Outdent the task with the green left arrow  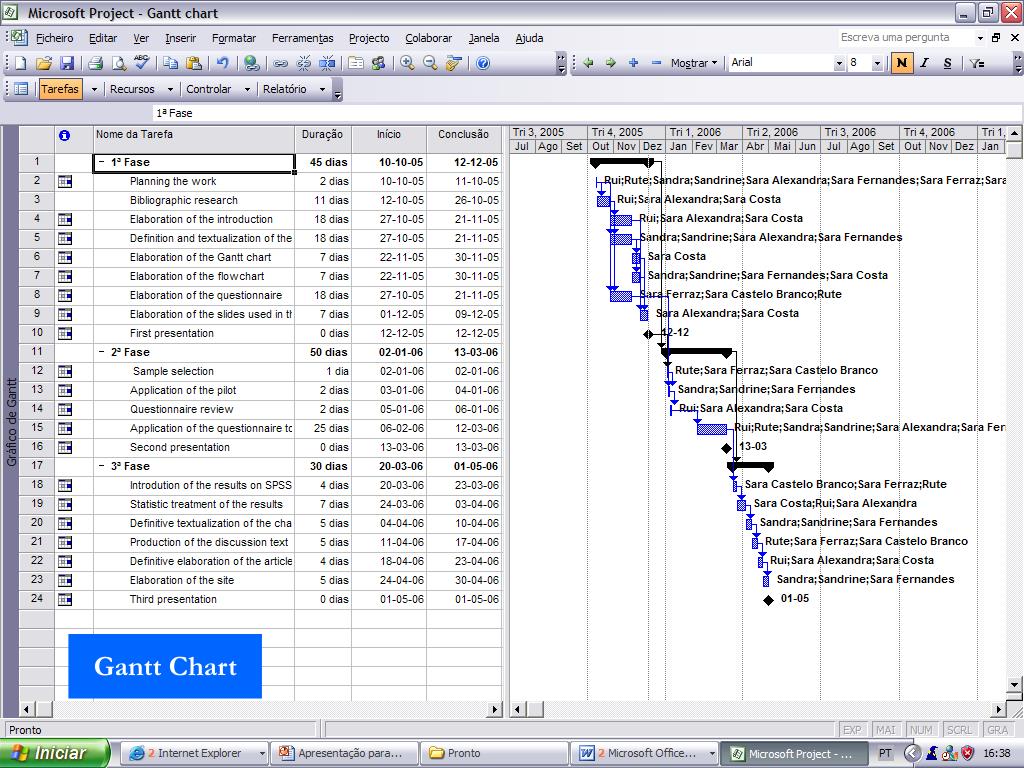[x=588, y=63]
